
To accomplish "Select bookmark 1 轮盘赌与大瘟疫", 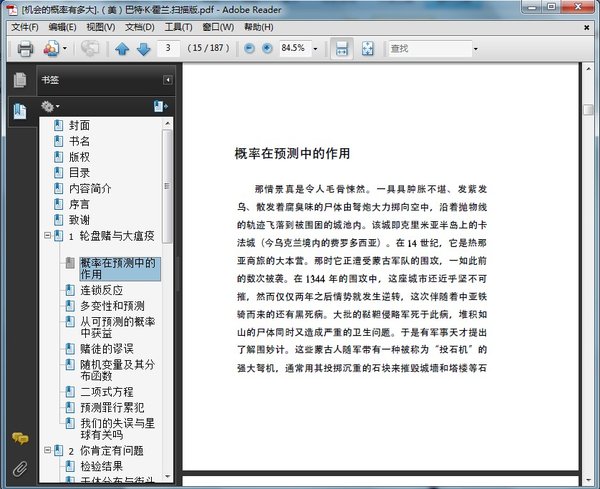I will [111, 236].
